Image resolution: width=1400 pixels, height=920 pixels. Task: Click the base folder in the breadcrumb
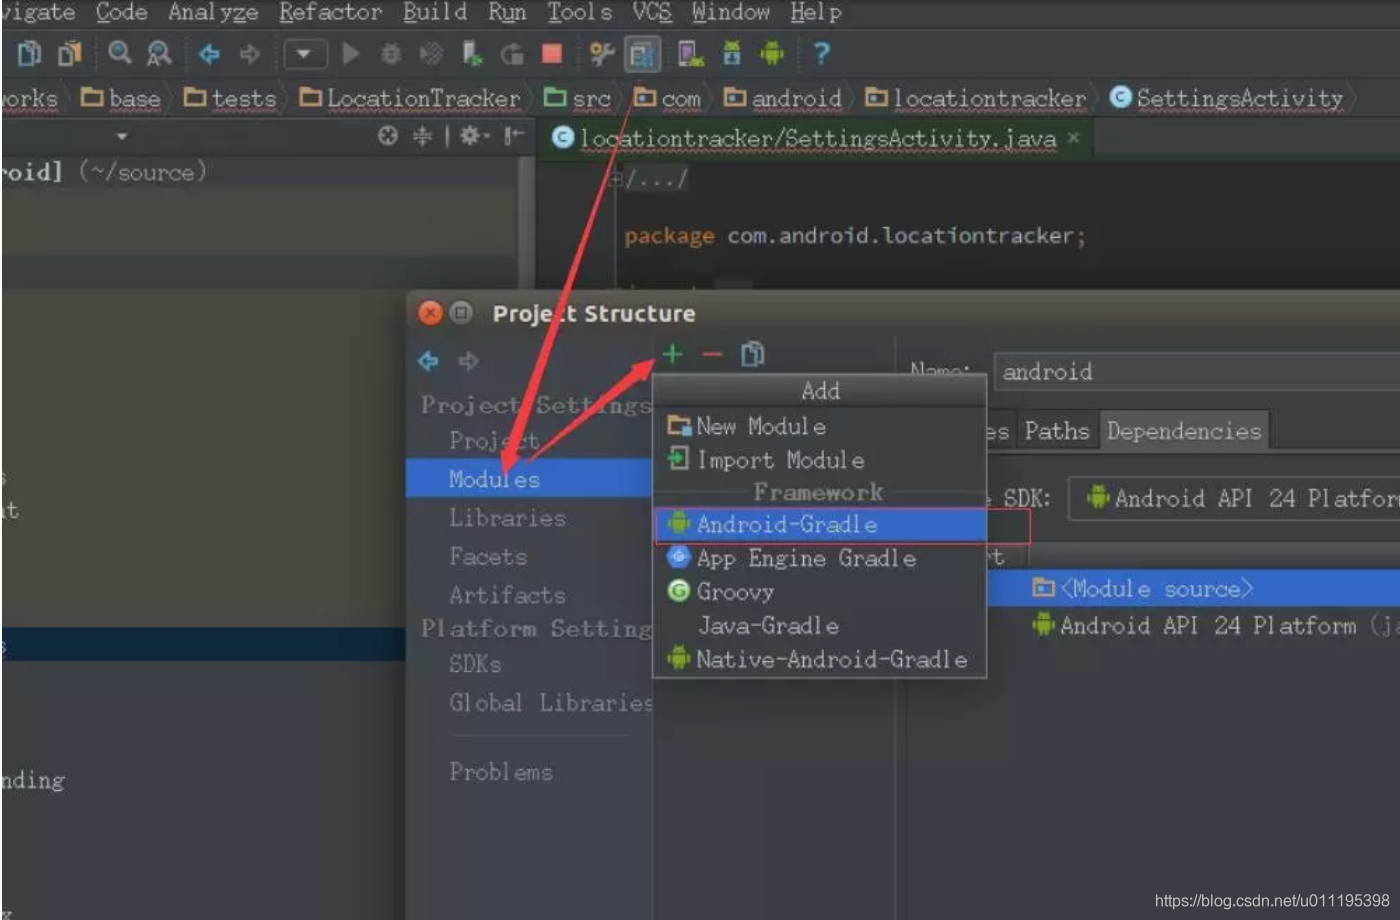click(x=121, y=98)
